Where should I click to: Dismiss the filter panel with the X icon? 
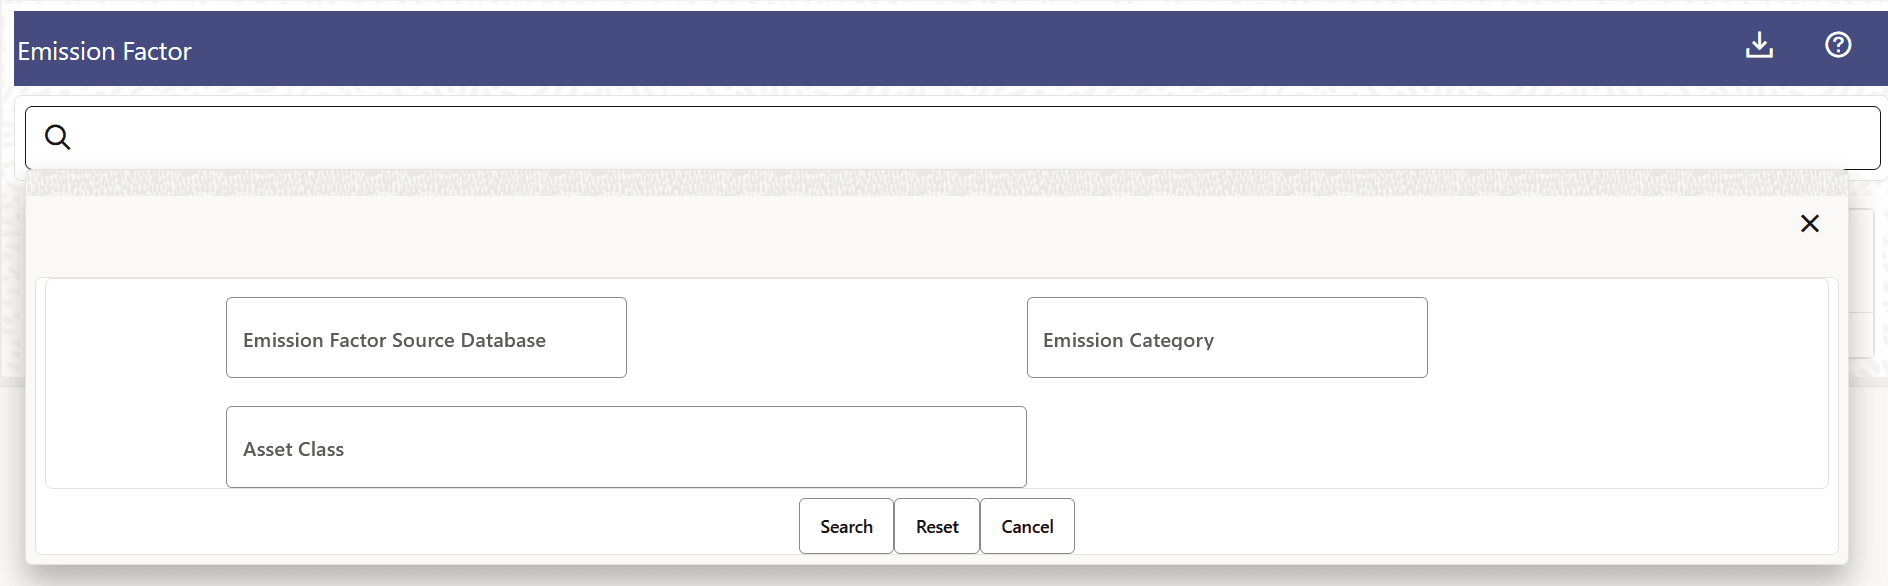pos(1810,223)
